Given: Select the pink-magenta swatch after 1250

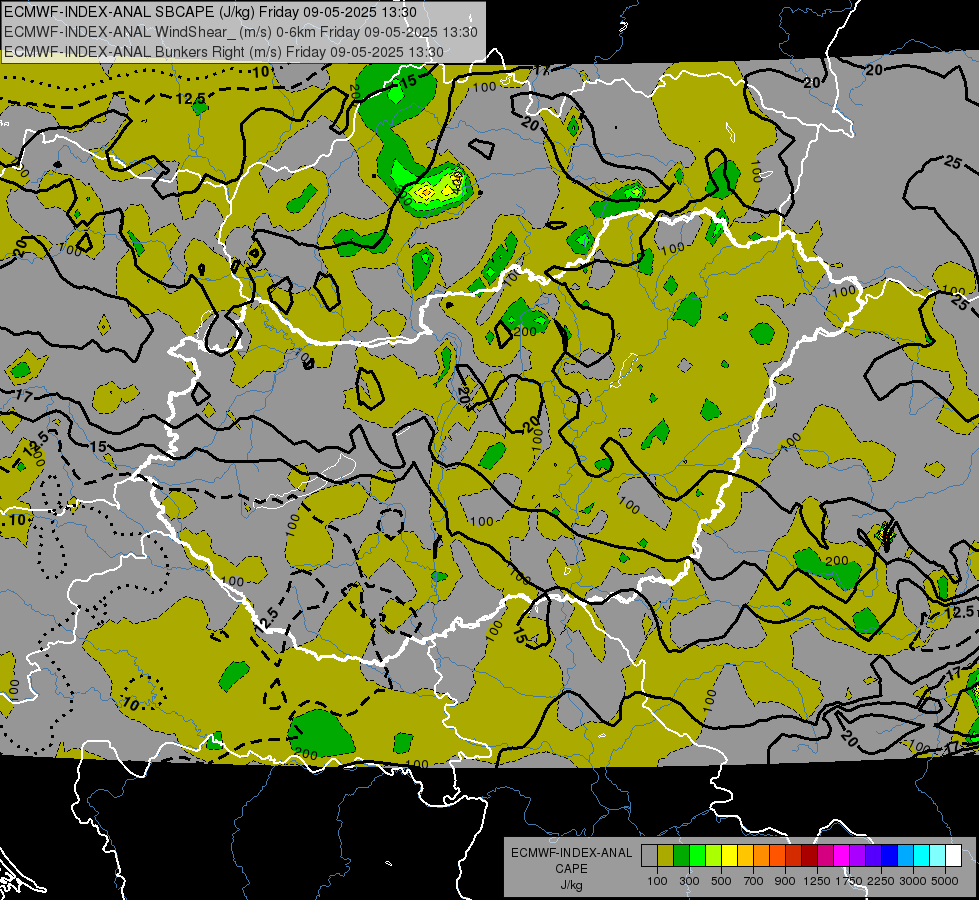Looking at the screenshot, I should [825, 856].
